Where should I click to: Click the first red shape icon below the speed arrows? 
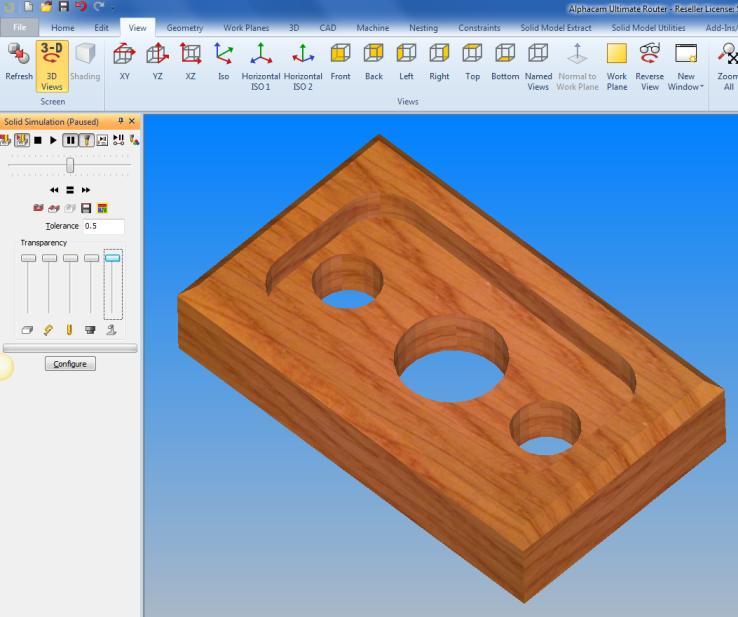coord(38,208)
